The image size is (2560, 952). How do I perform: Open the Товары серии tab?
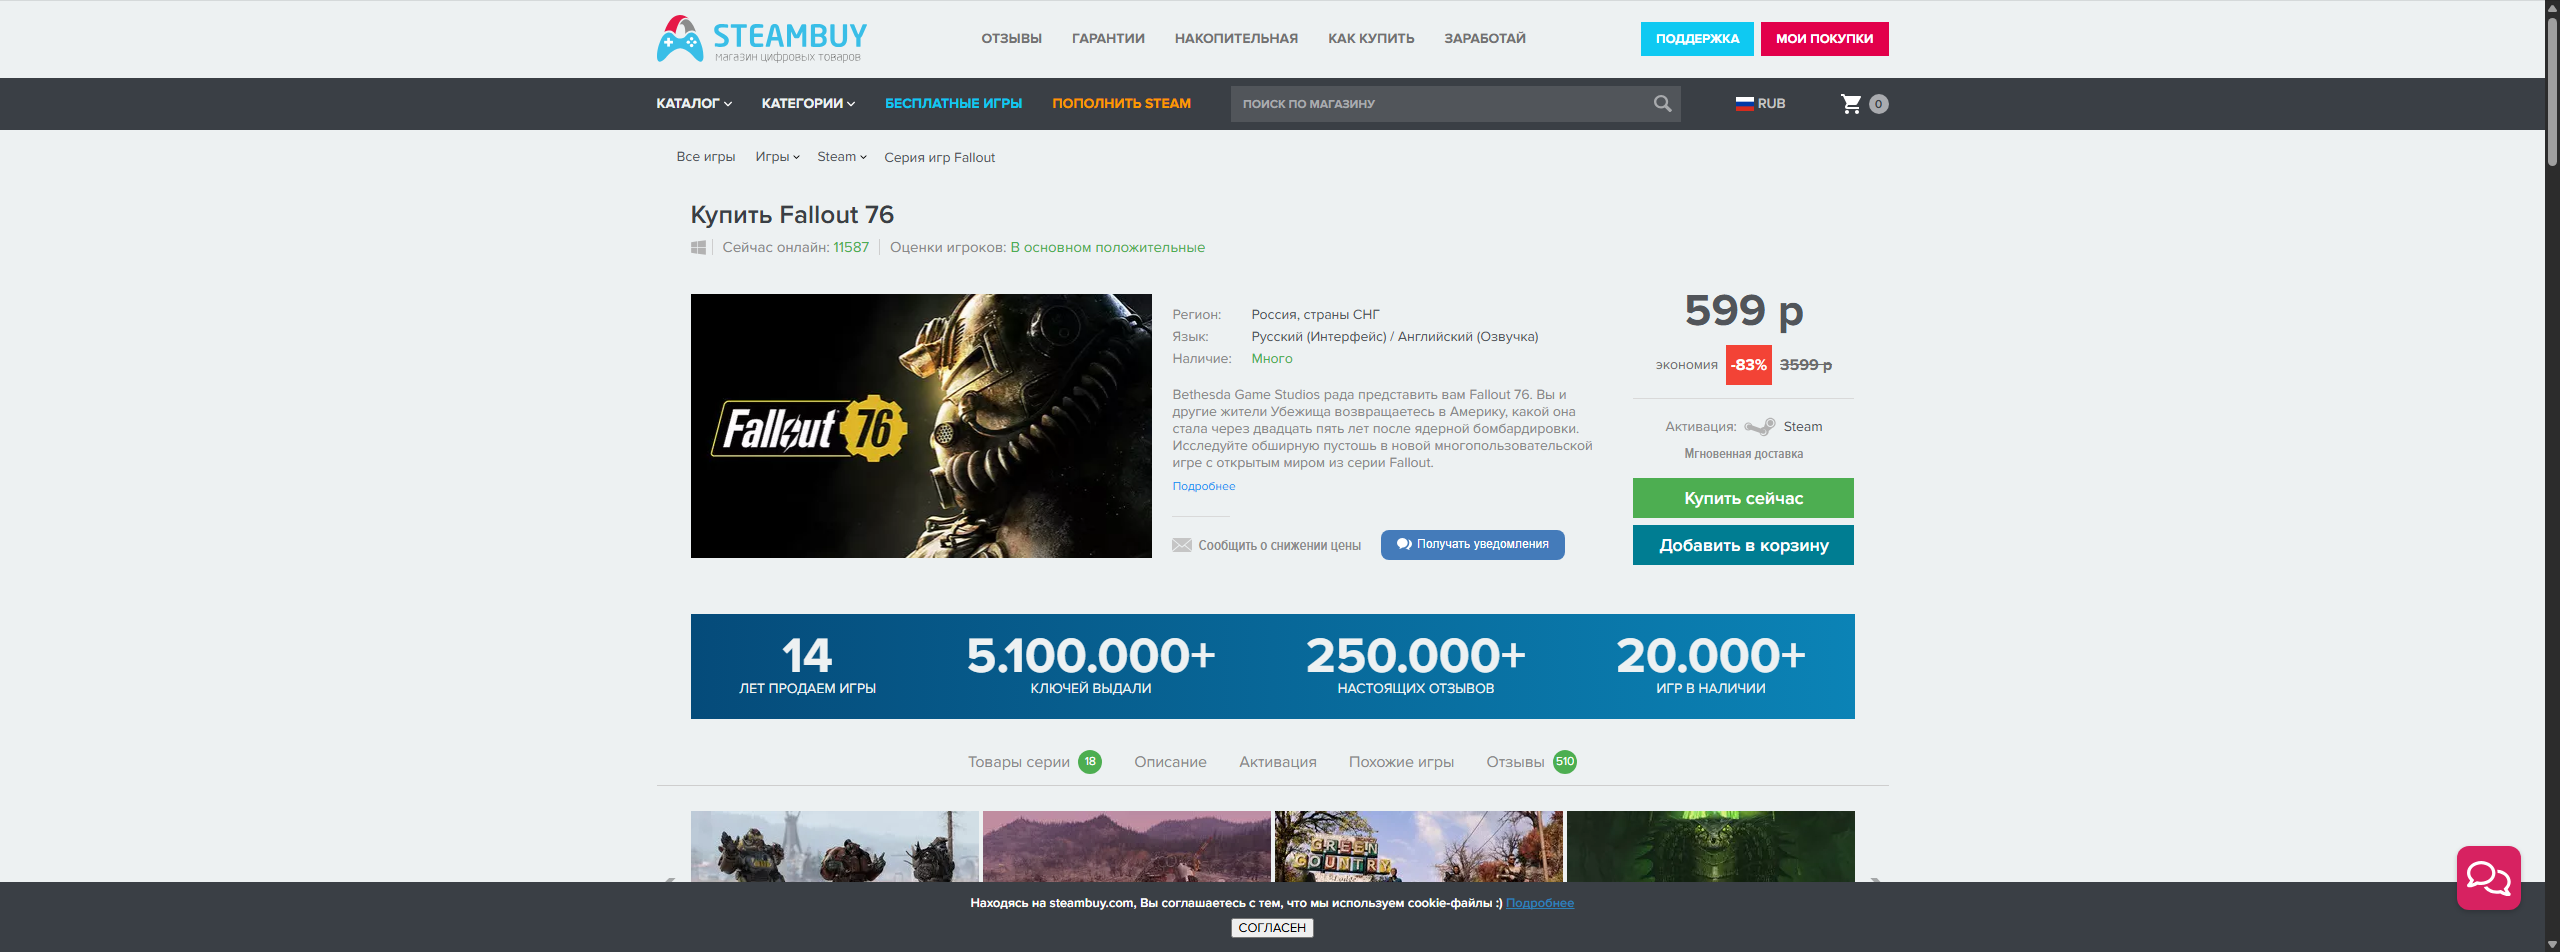click(1034, 762)
